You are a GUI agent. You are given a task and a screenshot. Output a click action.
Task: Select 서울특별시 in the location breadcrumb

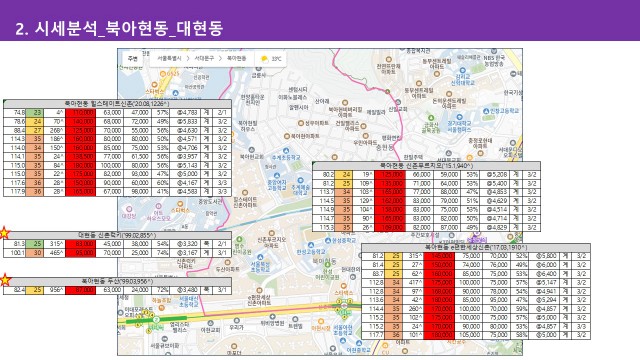pyautogui.click(x=169, y=59)
